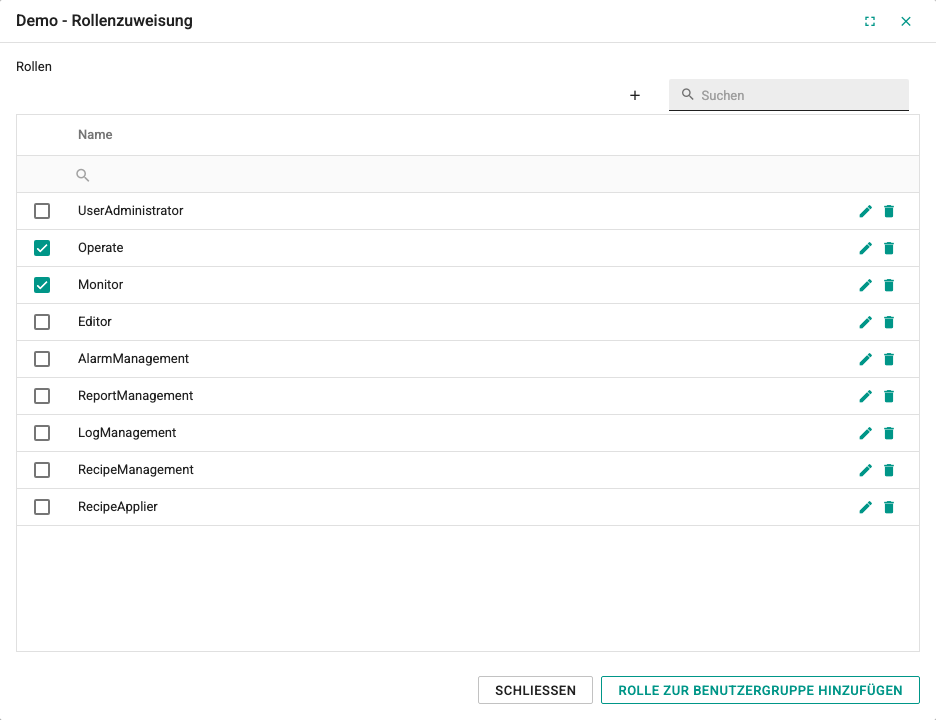
Task: Focus the Suchen search field
Action: click(789, 95)
